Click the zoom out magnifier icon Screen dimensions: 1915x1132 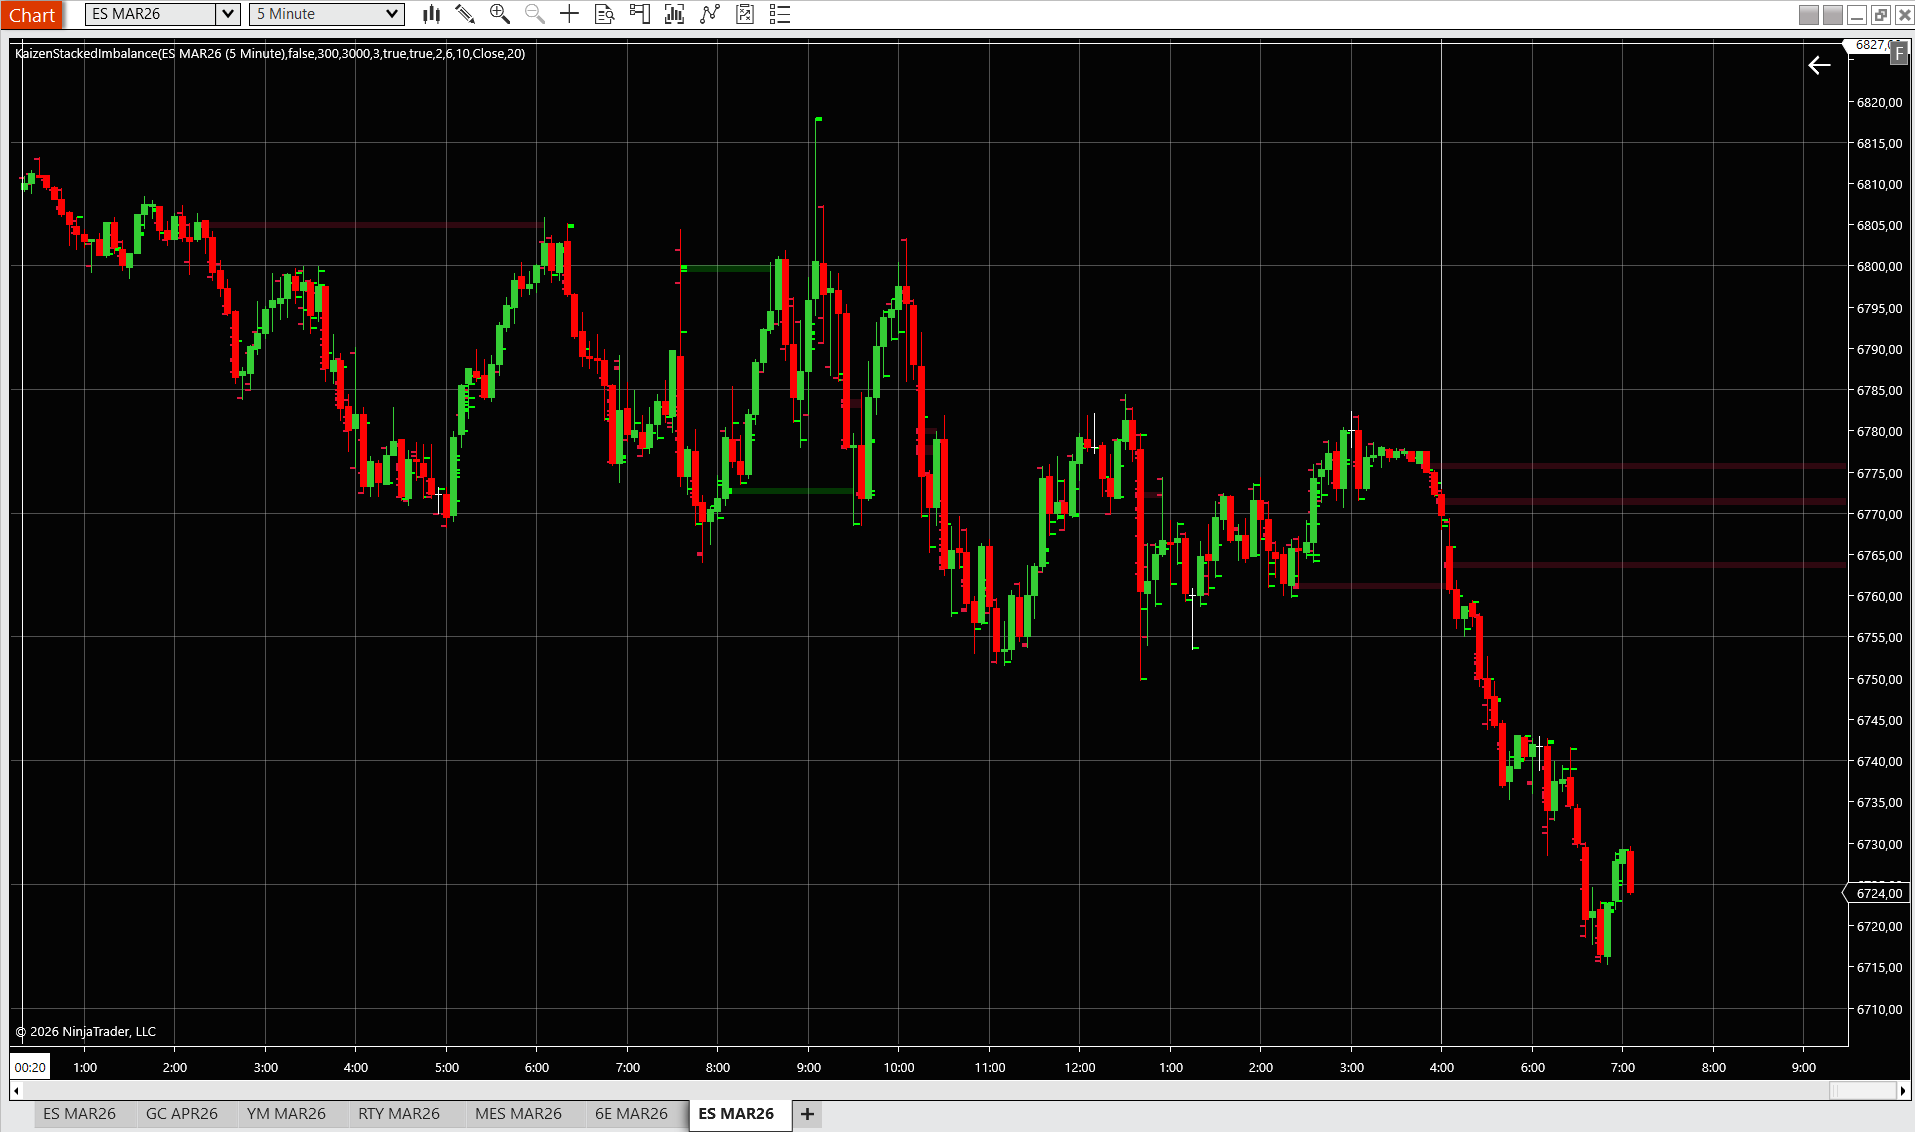(x=535, y=14)
